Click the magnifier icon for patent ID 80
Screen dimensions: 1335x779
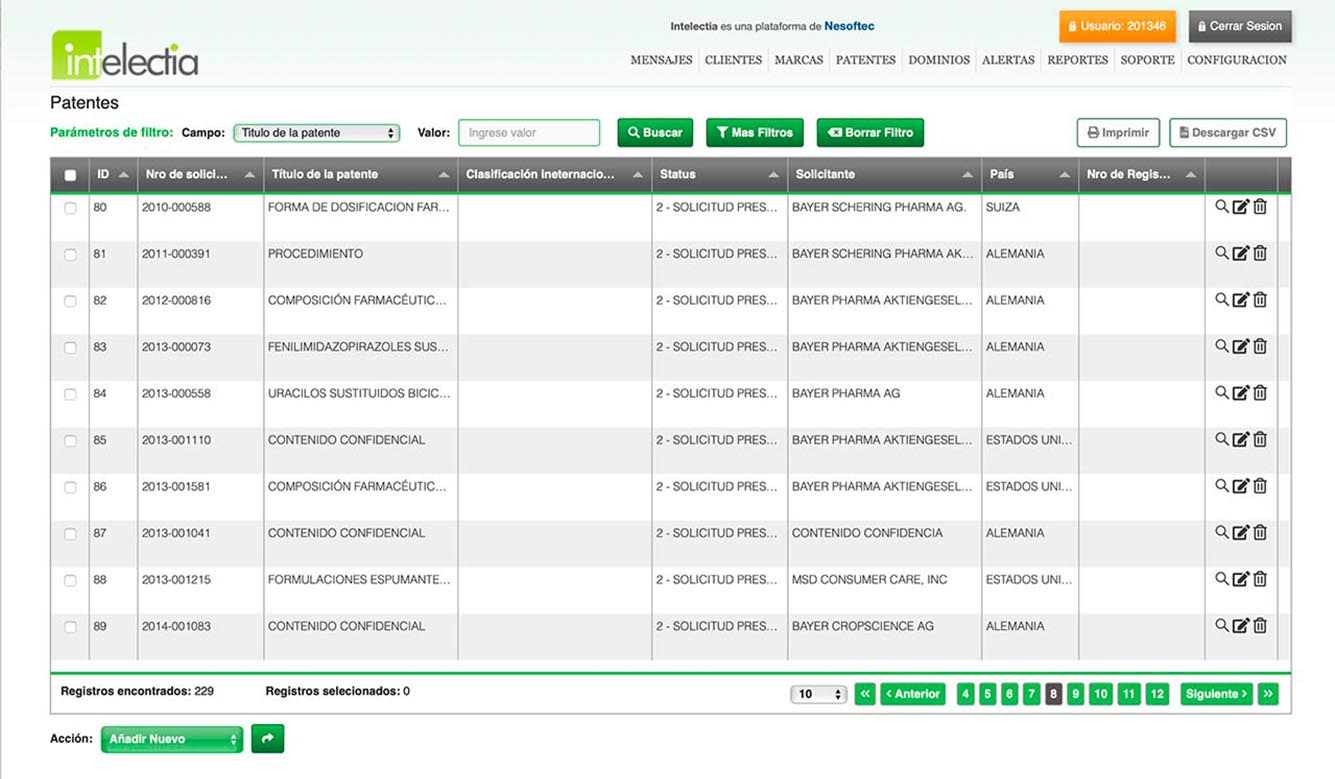1221,207
